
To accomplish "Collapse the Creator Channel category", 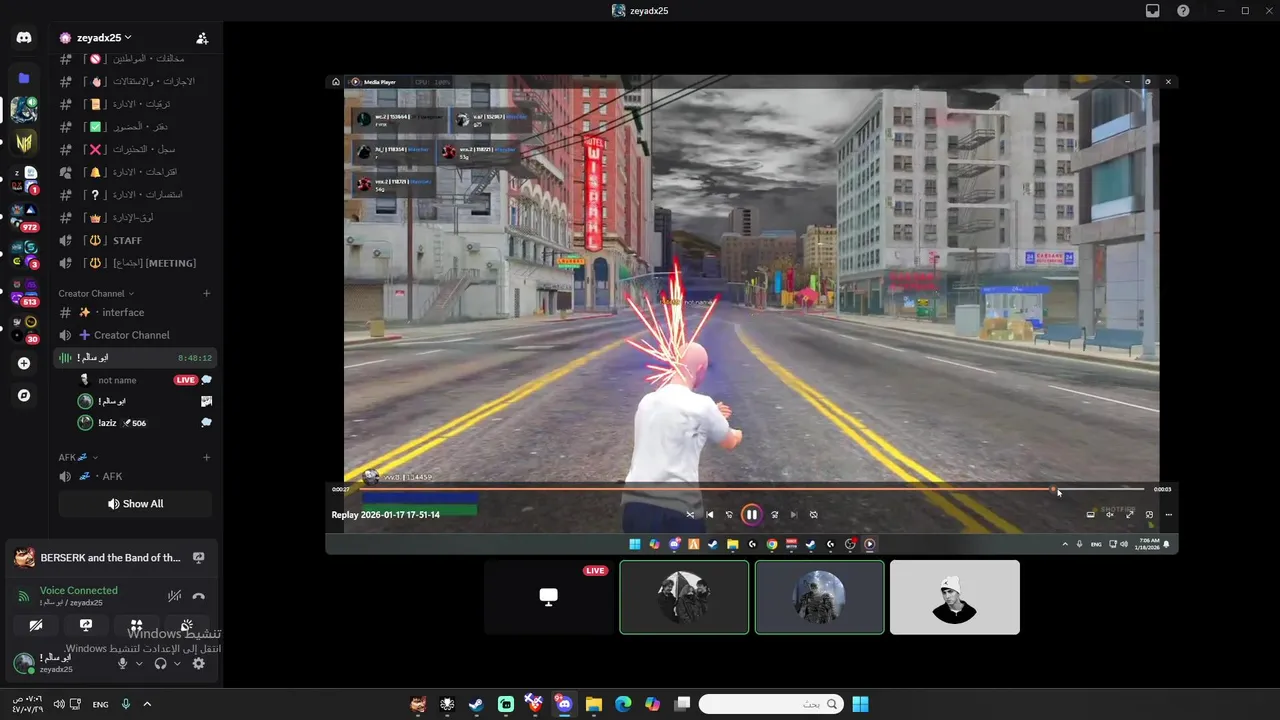I will coord(96,293).
